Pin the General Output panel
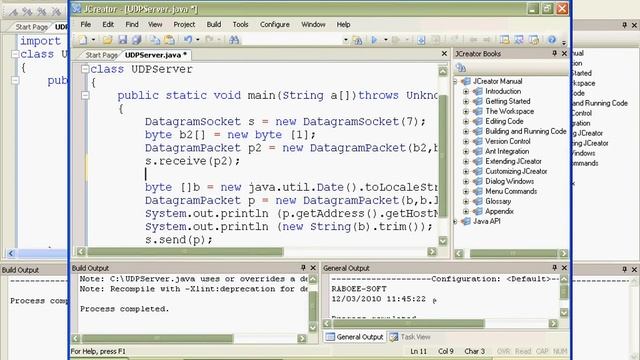 (x=554, y=268)
